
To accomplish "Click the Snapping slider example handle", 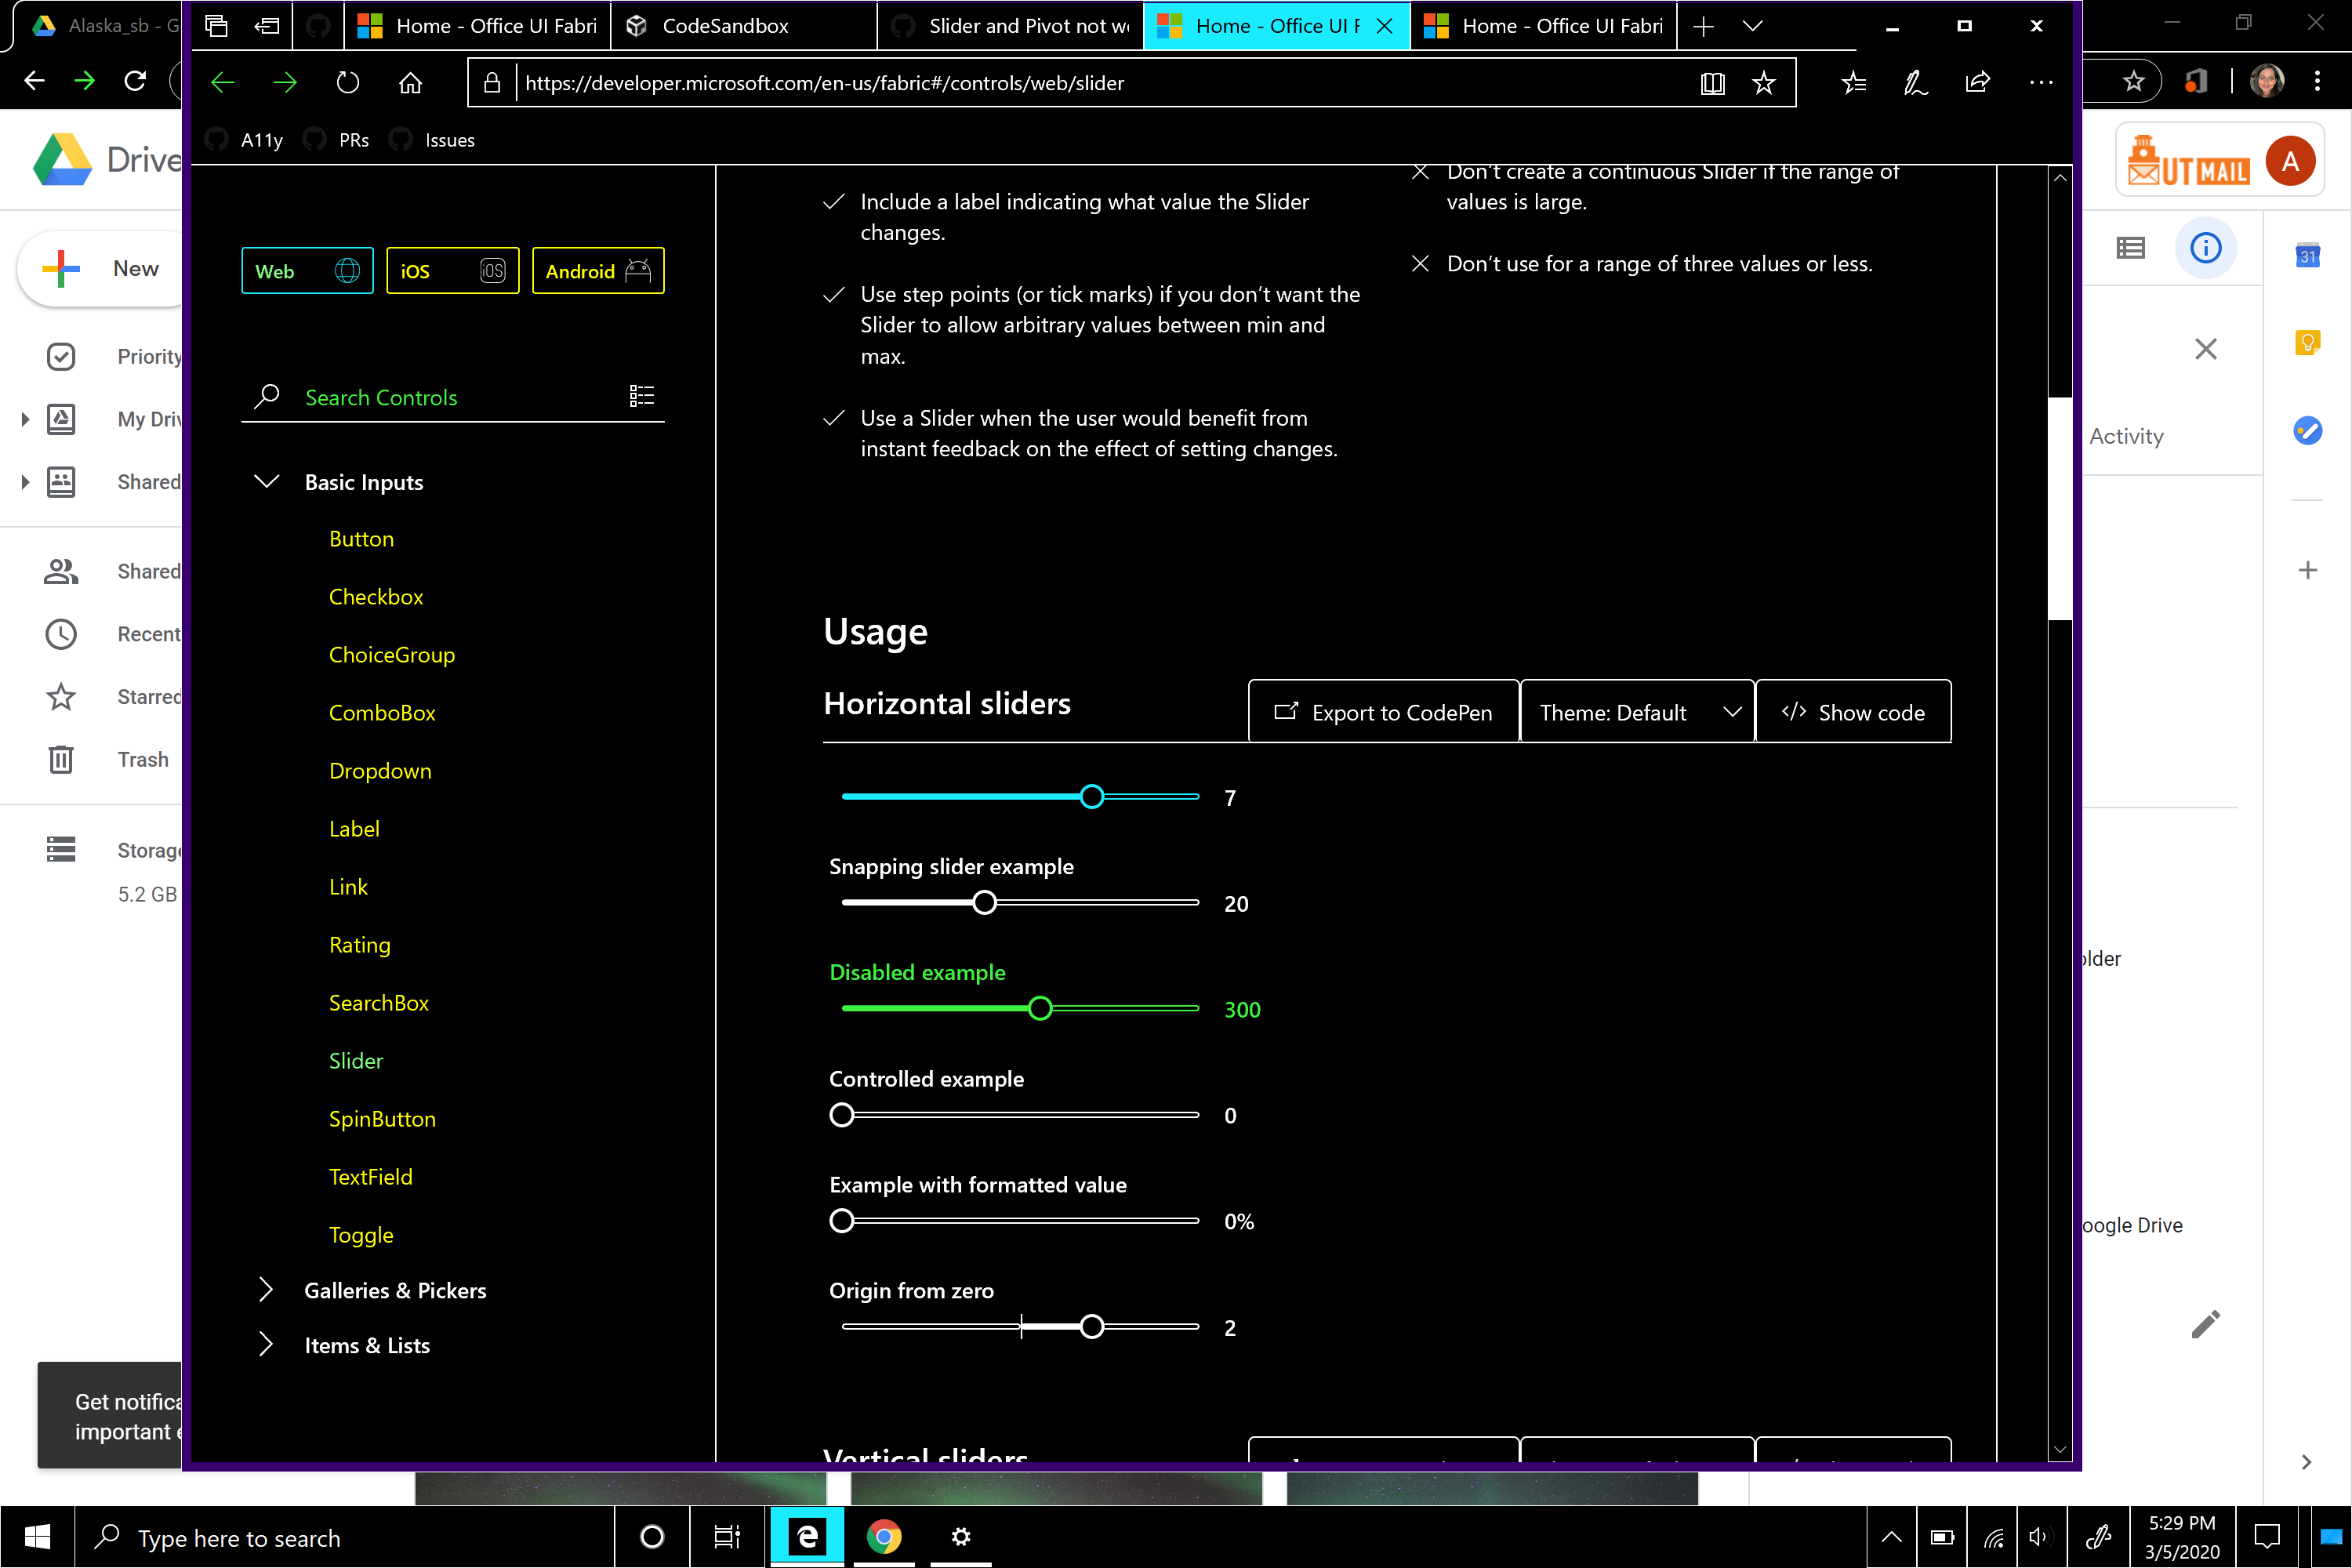I will click(984, 902).
